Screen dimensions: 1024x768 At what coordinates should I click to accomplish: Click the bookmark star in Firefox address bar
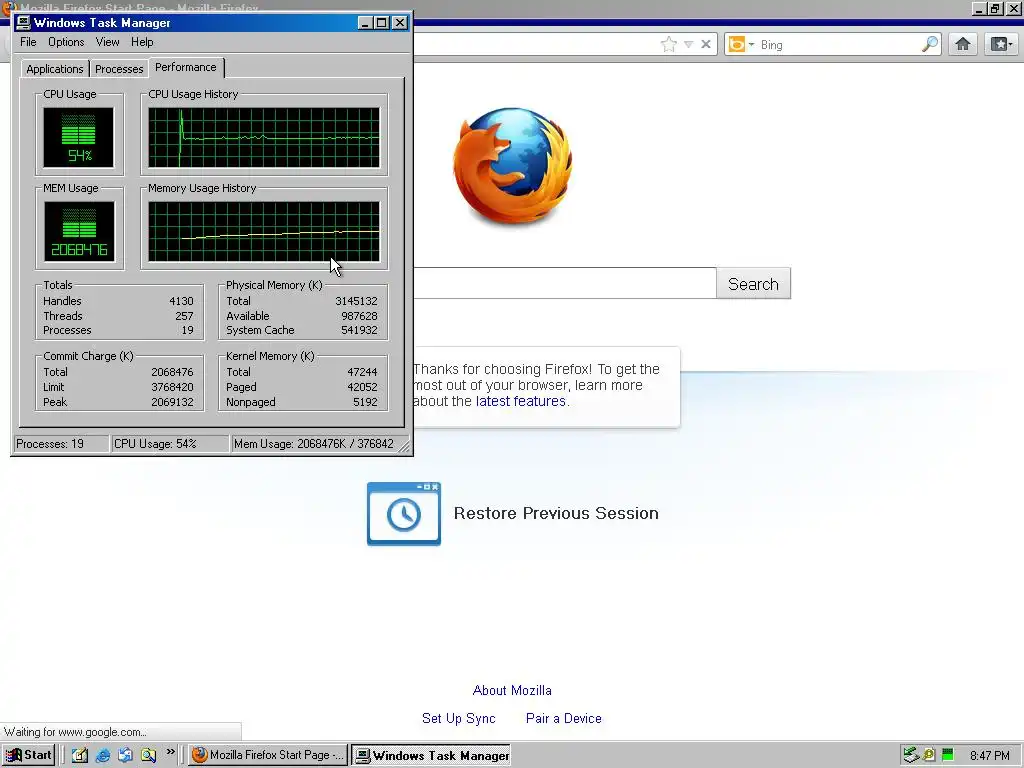tap(669, 44)
